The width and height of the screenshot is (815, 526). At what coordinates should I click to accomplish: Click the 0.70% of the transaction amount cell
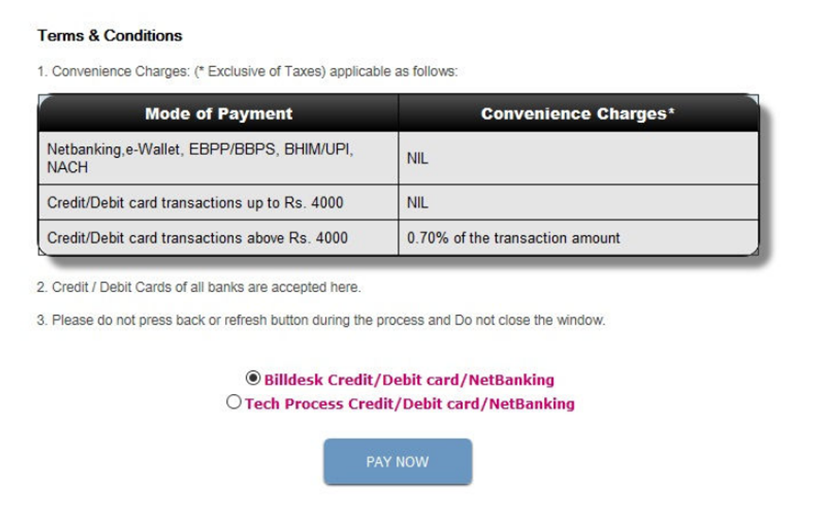click(513, 239)
